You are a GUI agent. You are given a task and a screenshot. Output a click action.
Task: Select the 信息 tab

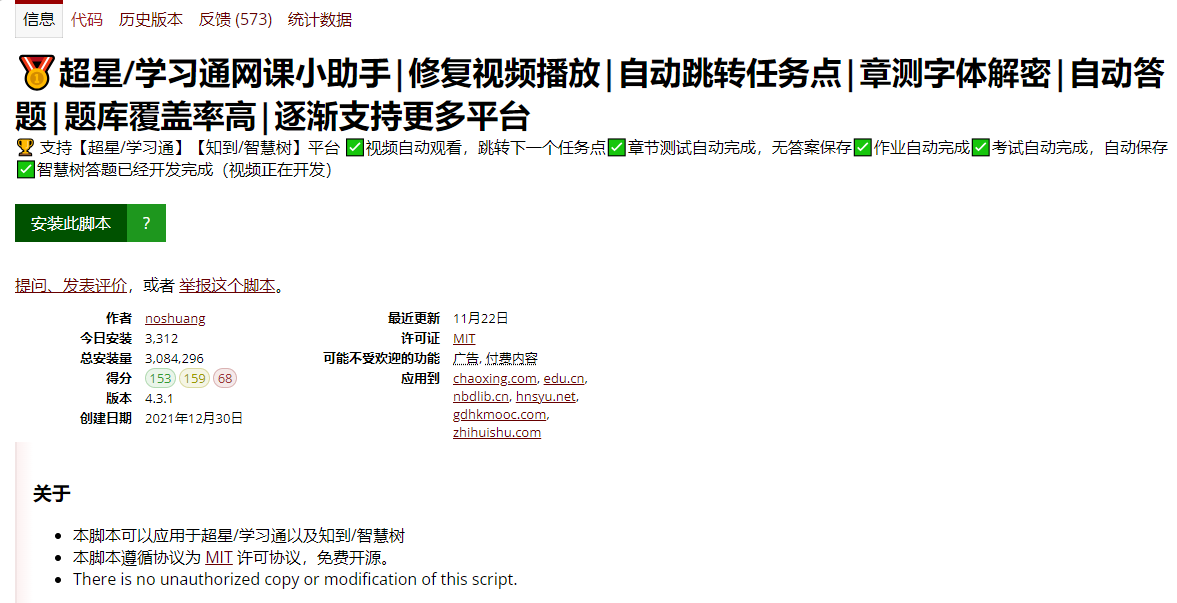tap(38, 19)
